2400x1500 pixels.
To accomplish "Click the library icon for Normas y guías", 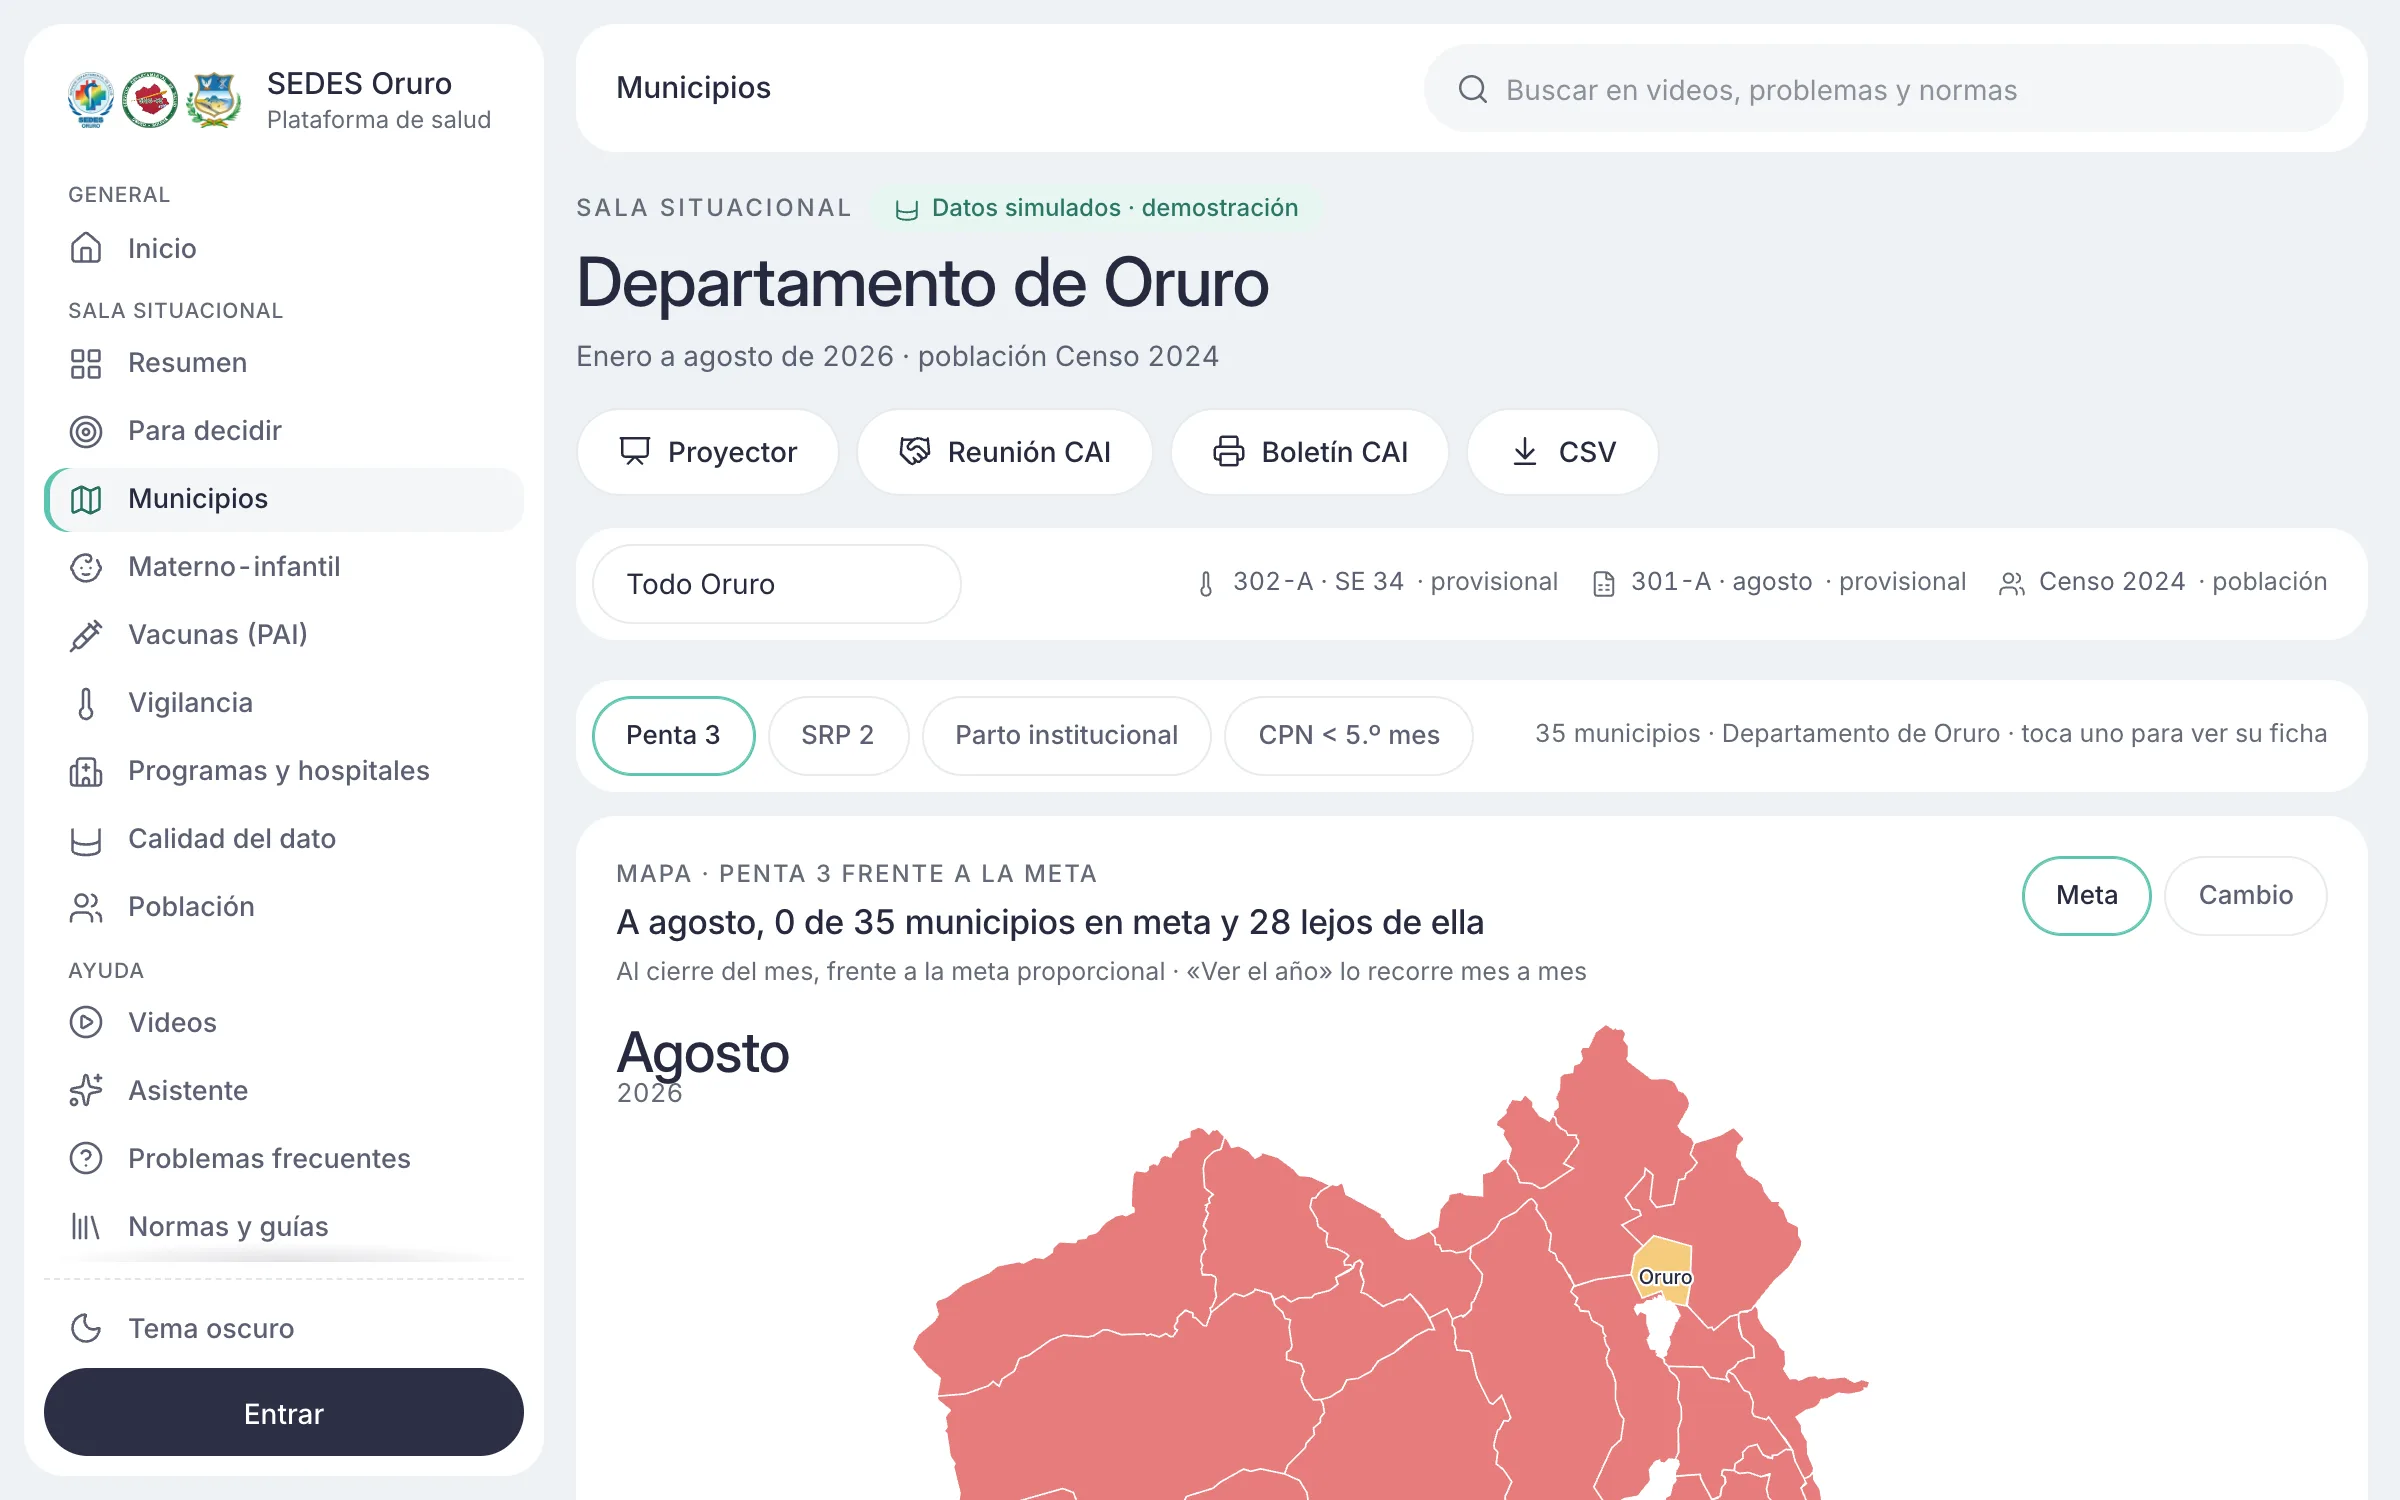I will coord(86,1226).
